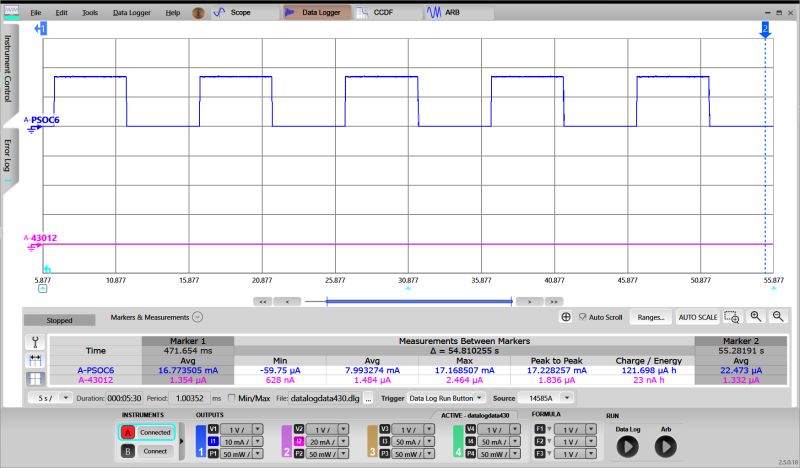Select Marker 2 flag at top right
The width and height of the screenshot is (800, 468).
(765, 30)
